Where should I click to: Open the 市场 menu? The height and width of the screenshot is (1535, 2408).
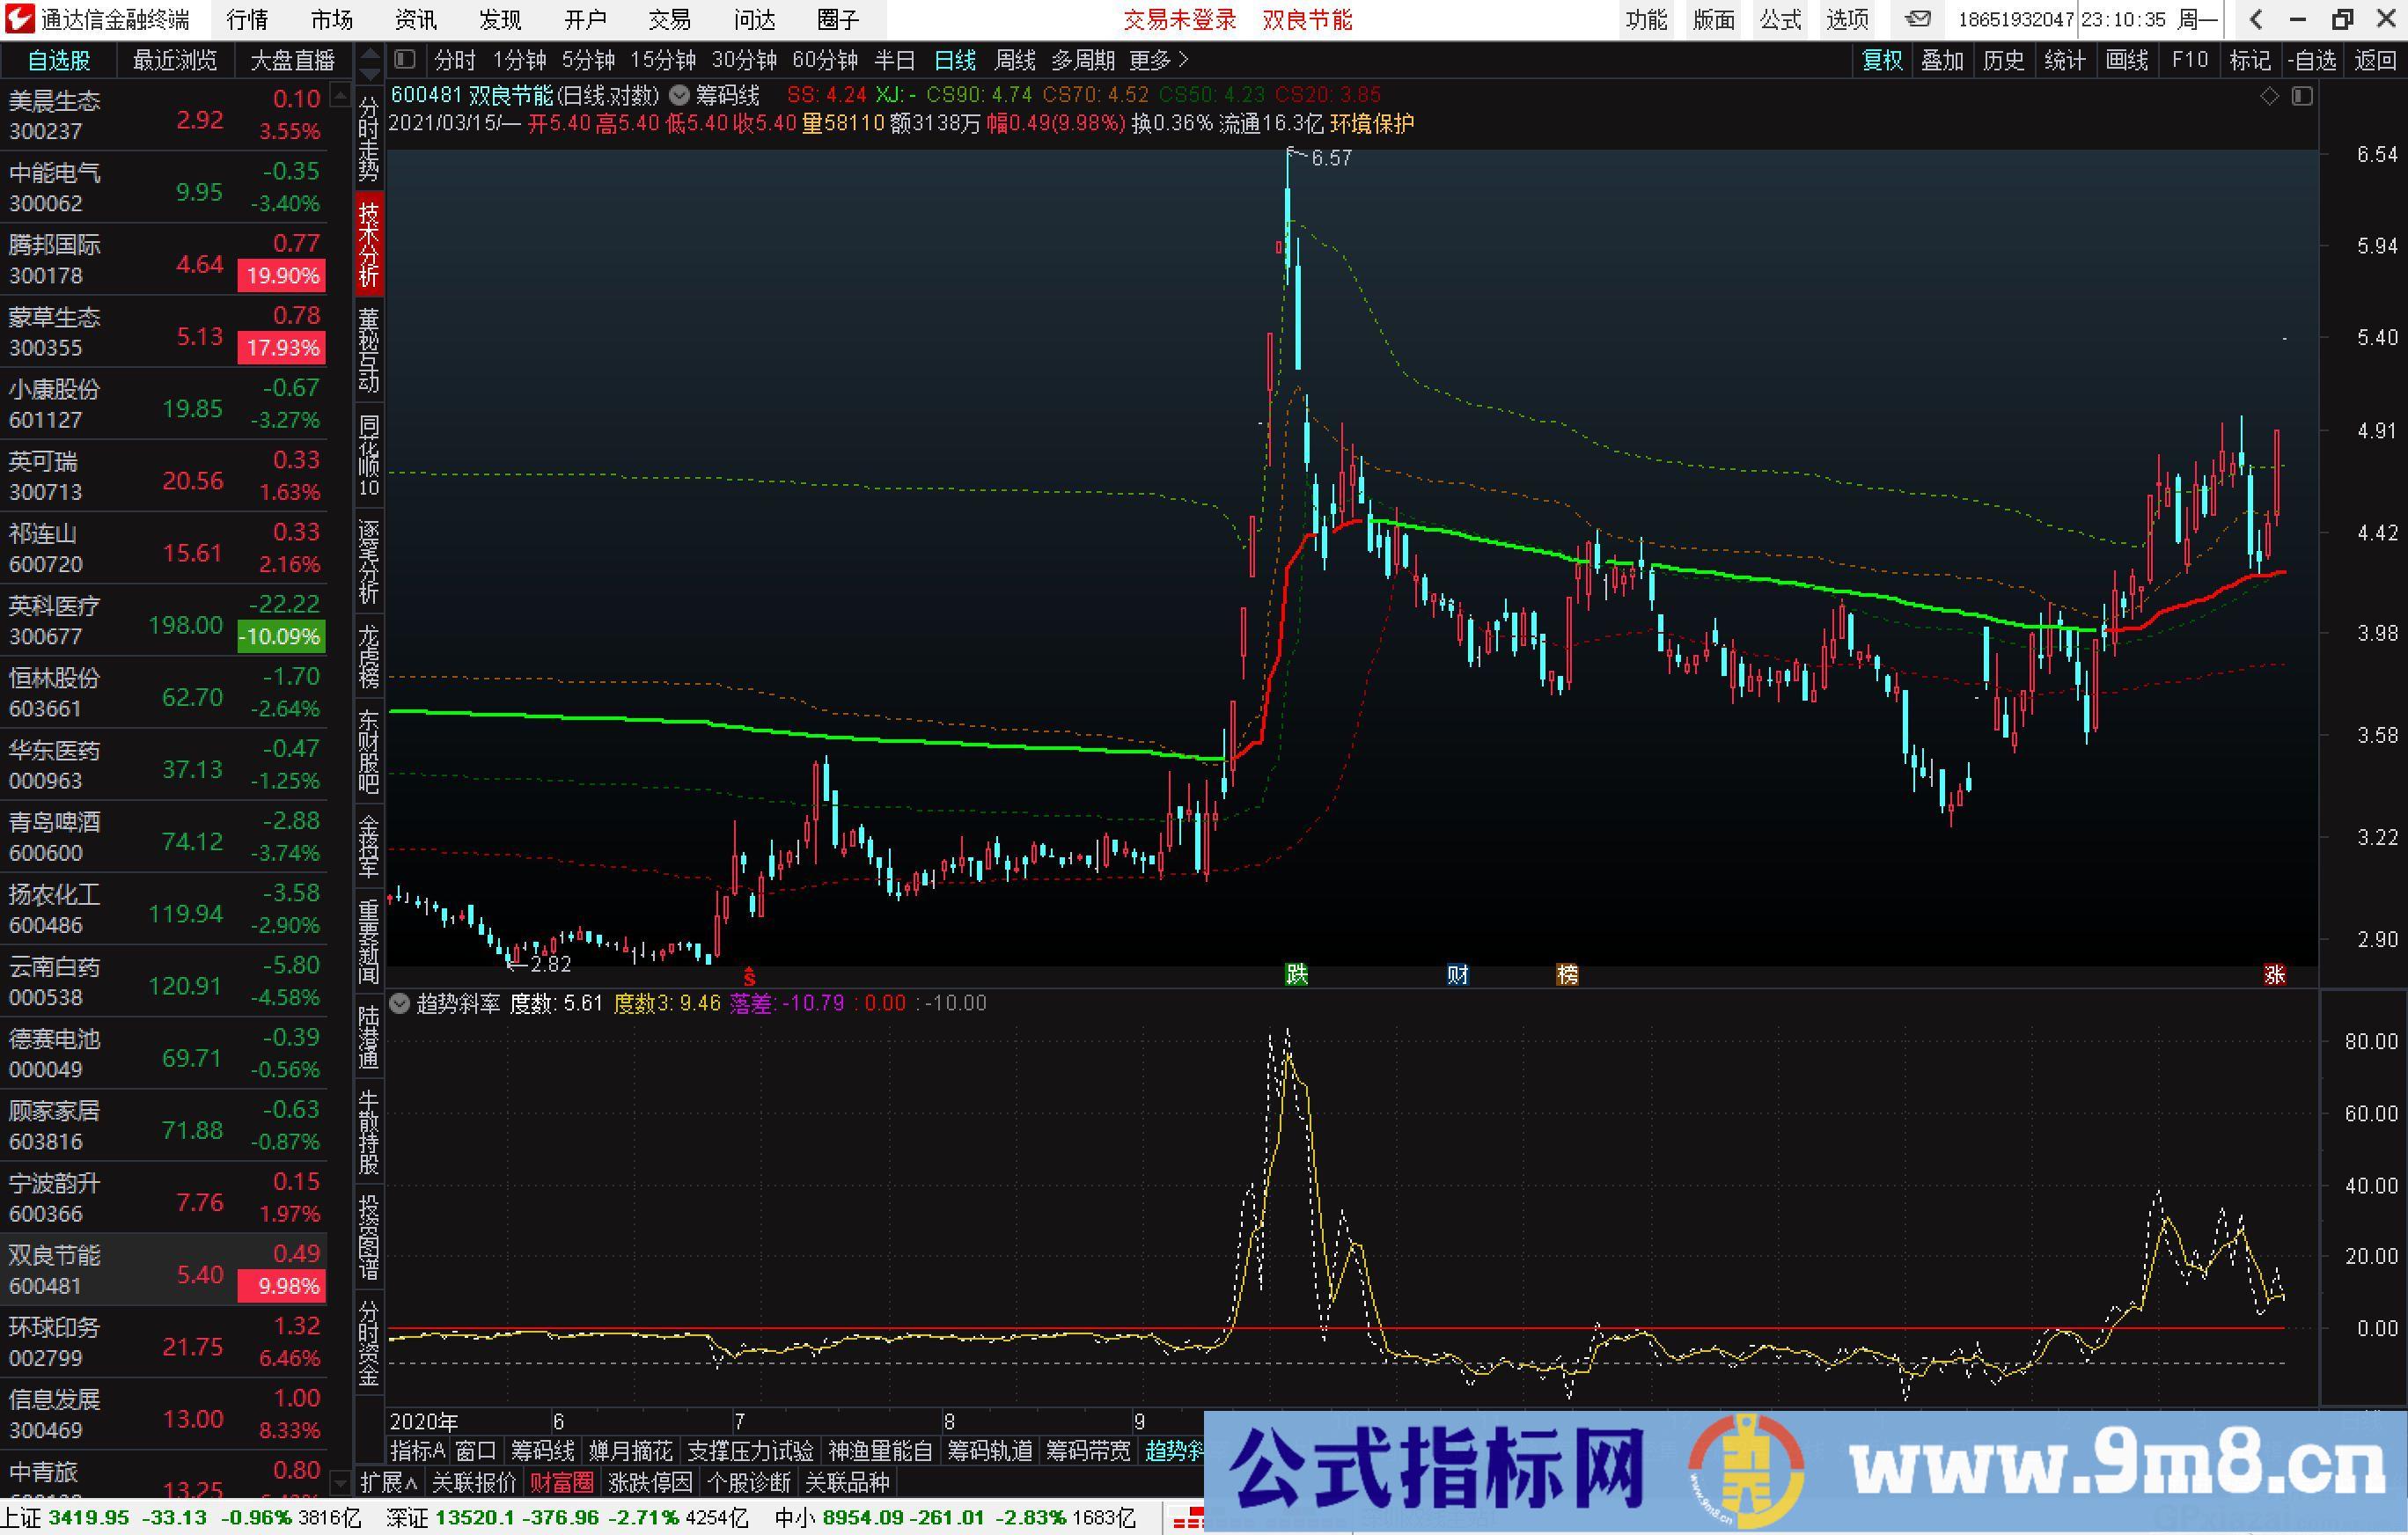coord(331,19)
